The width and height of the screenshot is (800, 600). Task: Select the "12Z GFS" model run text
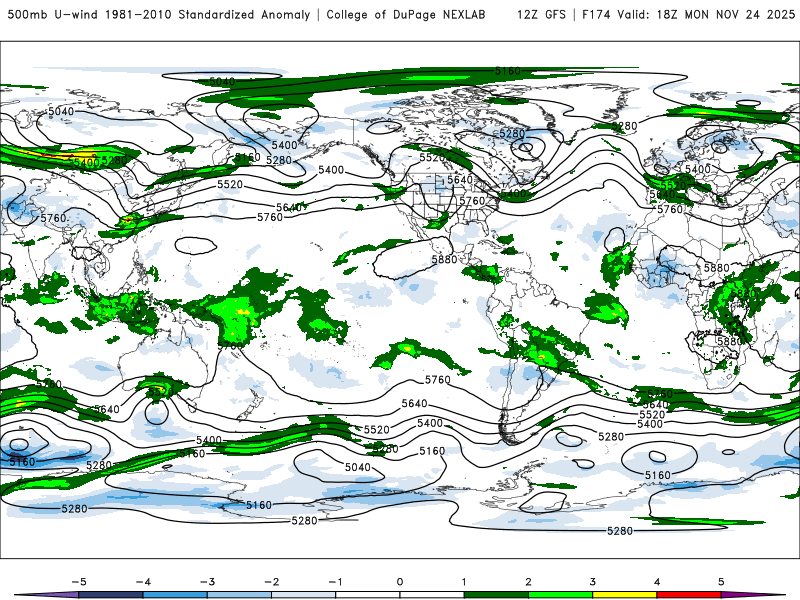[x=541, y=14]
